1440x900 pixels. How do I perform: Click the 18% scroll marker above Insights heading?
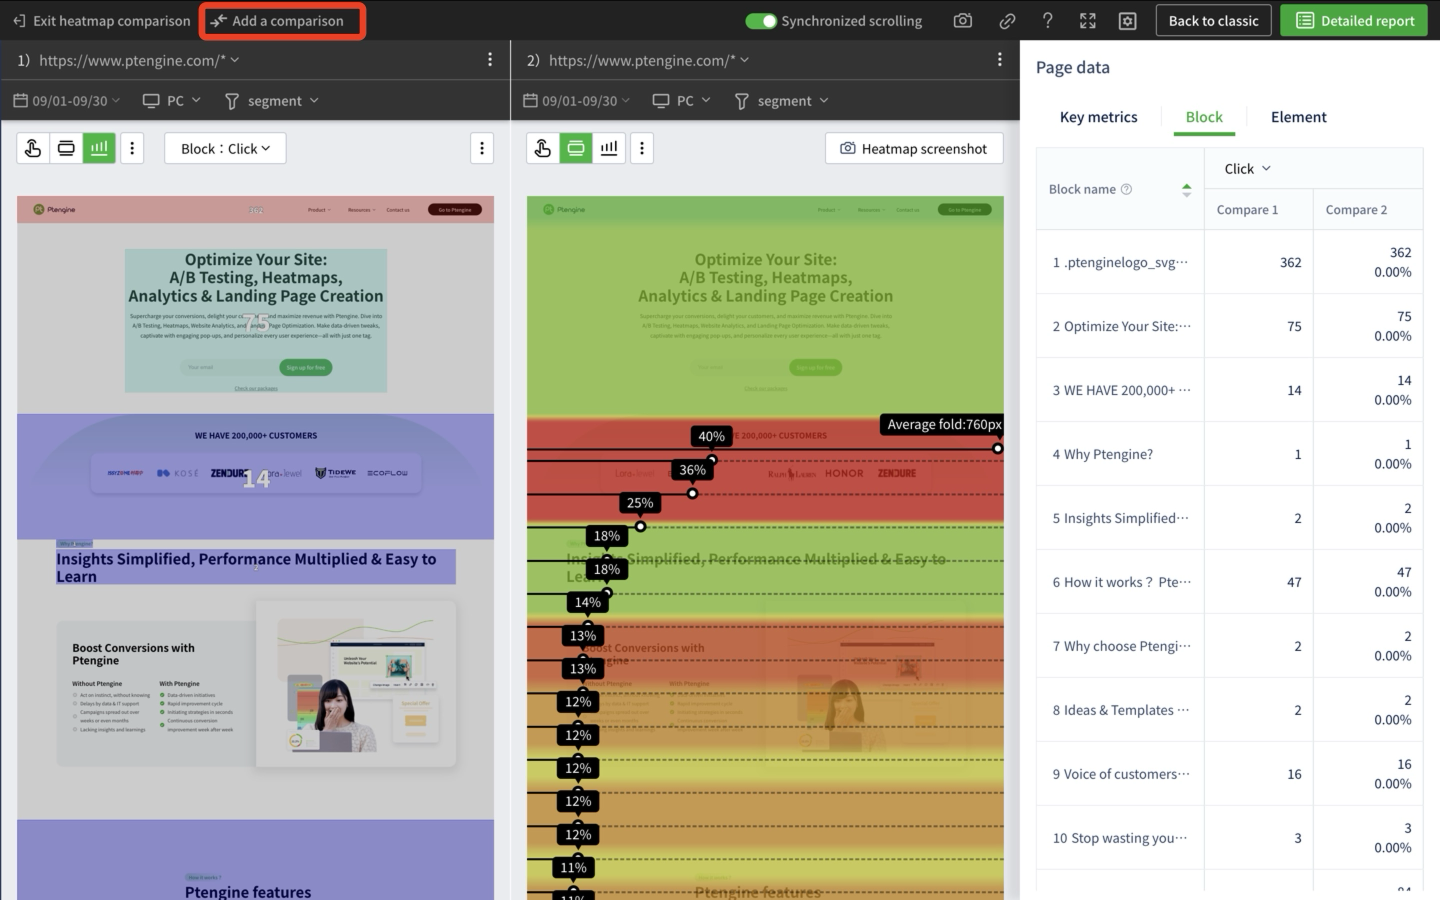[x=607, y=536]
